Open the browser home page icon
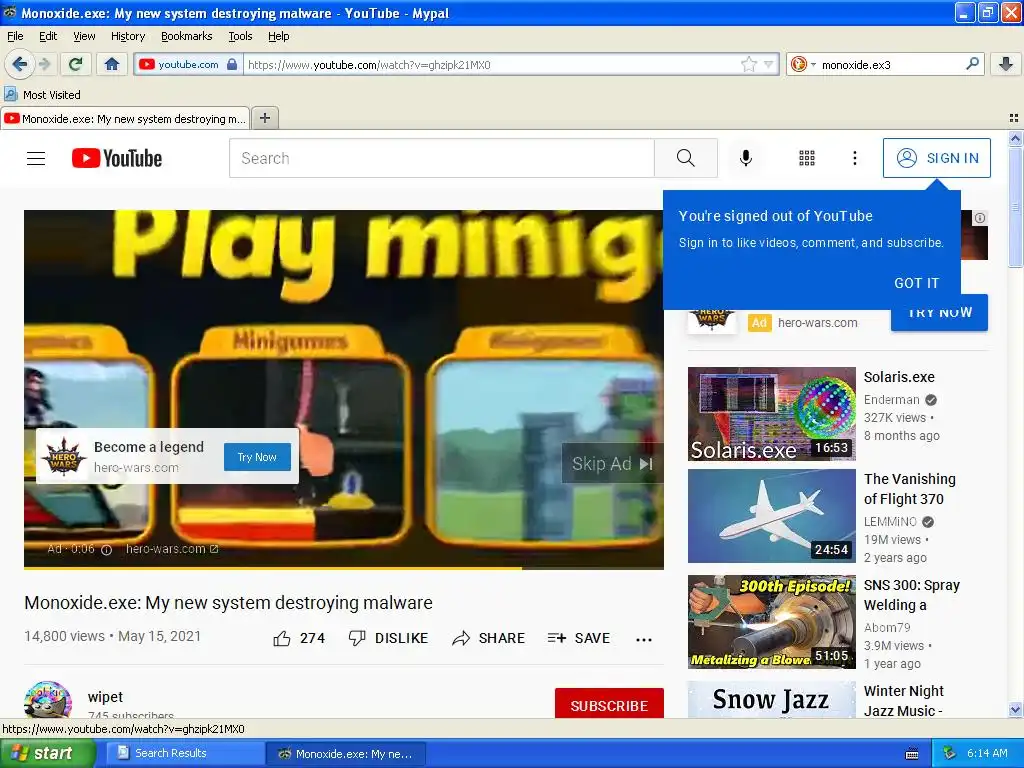This screenshot has width=1024, height=768. (x=112, y=64)
